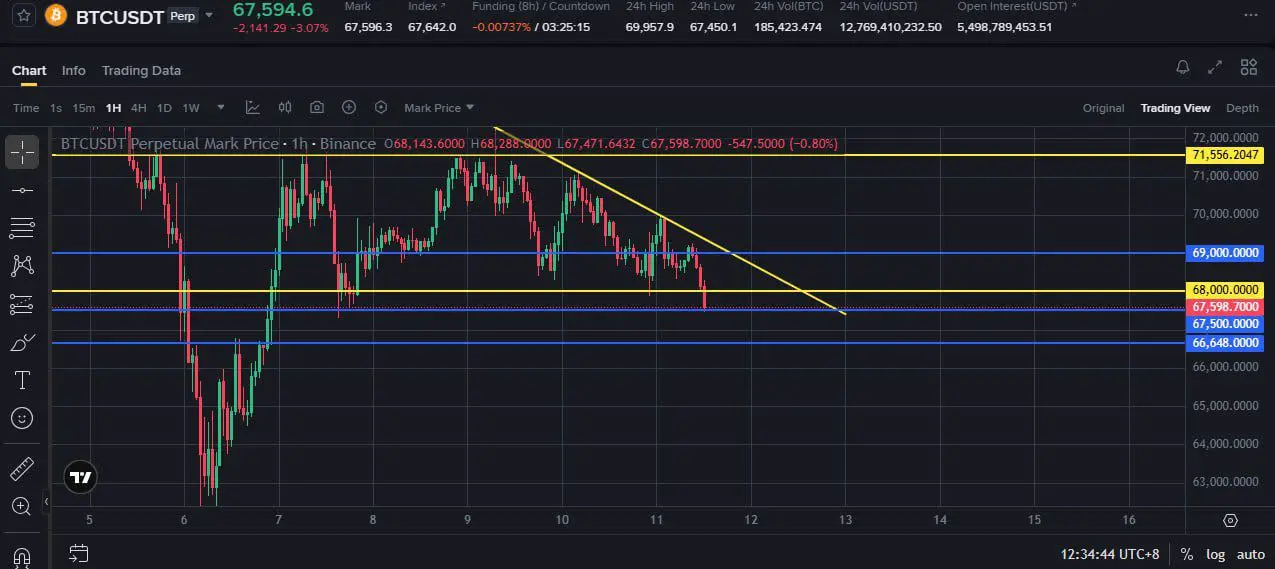The width and height of the screenshot is (1275, 569).
Task: Expand chart to fullscreen
Action: pos(1215,68)
